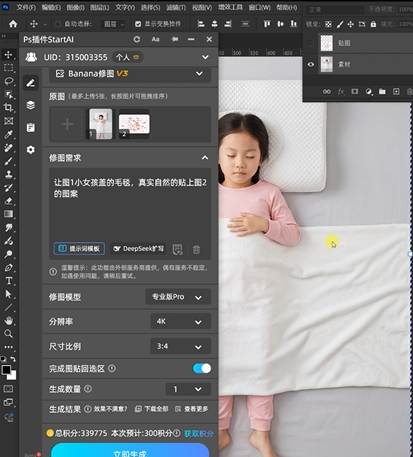The width and height of the screenshot is (413, 457).
Task: Add a layer mask in Layers panel
Action: (x=354, y=91)
